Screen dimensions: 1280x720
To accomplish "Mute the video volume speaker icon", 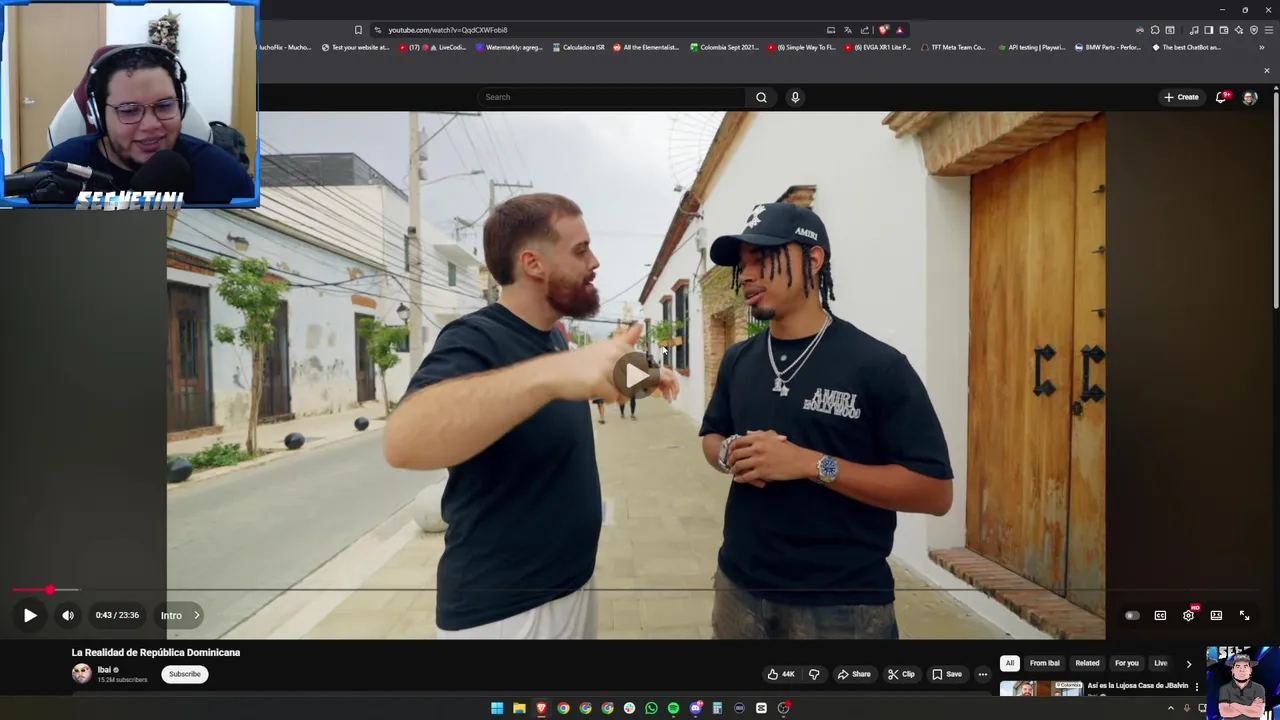I will tap(68, 616).
